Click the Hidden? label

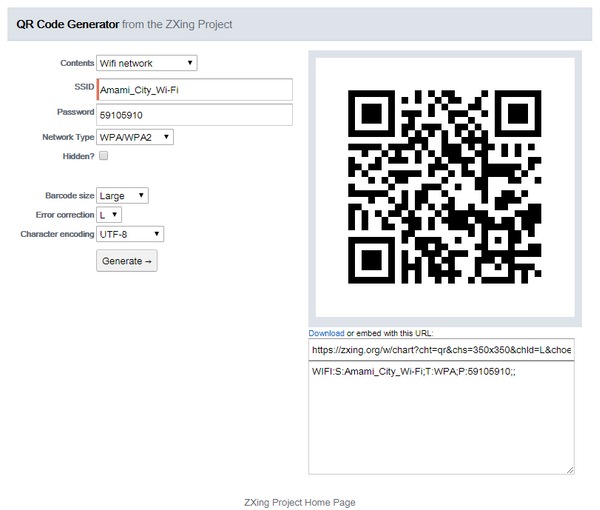click(x=78, y=156)
